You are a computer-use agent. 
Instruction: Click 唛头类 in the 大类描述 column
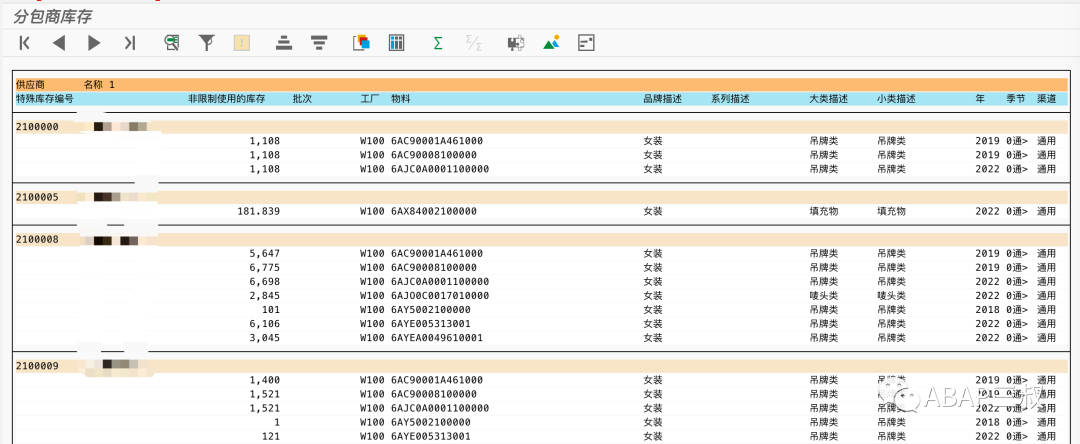pos(824,296)
